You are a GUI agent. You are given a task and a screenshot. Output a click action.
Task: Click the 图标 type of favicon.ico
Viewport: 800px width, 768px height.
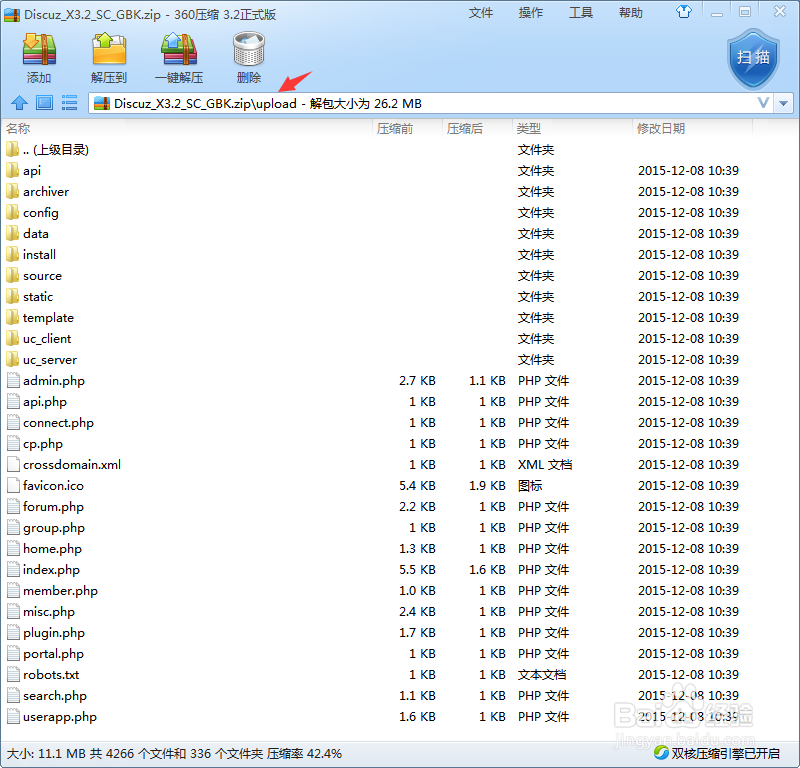530,485
